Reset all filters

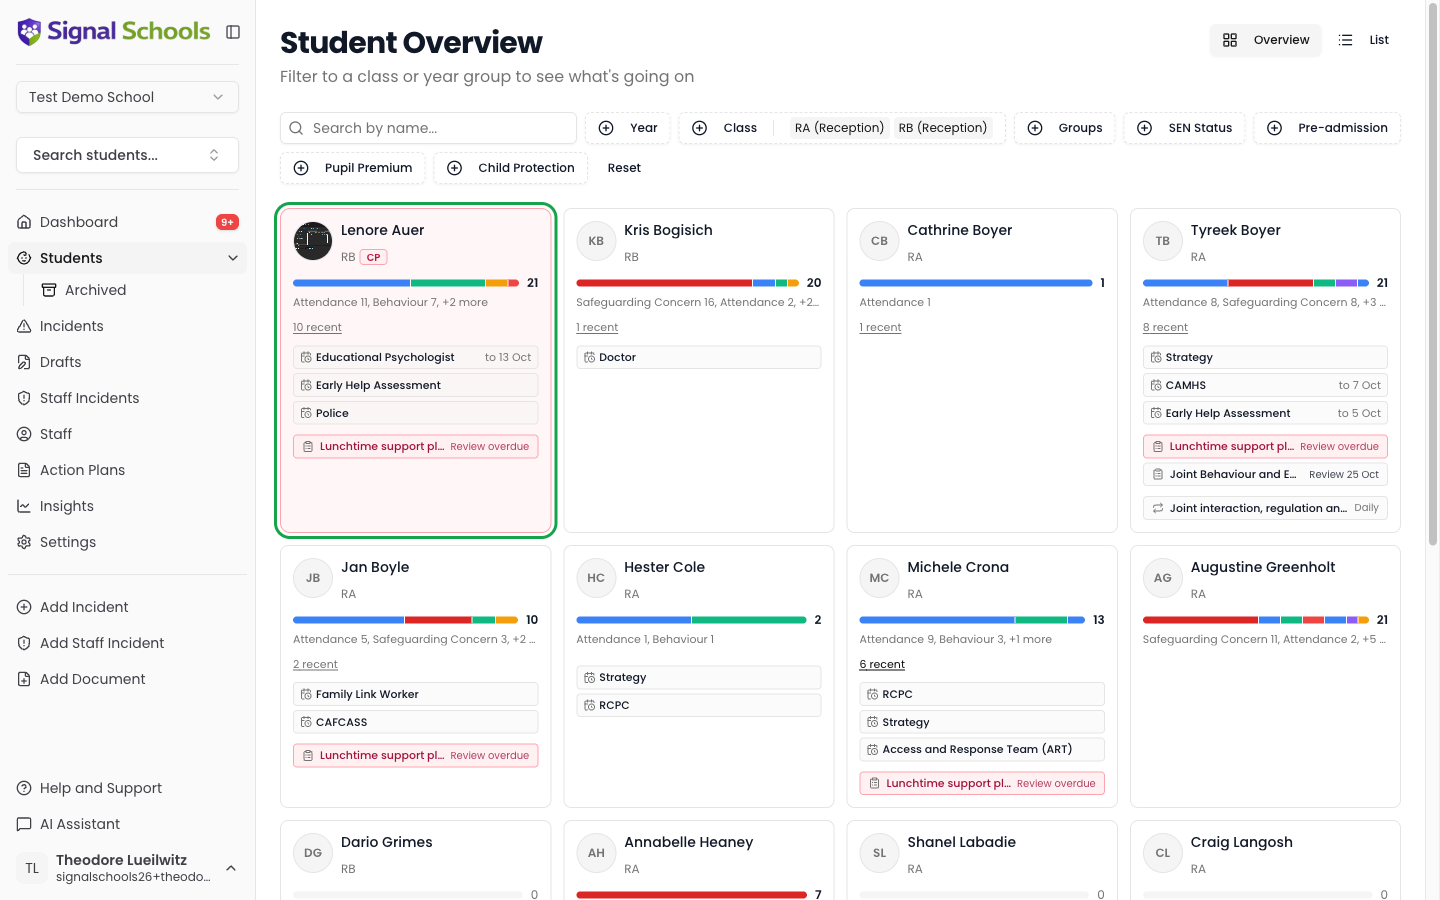click(x=624, y=168)
